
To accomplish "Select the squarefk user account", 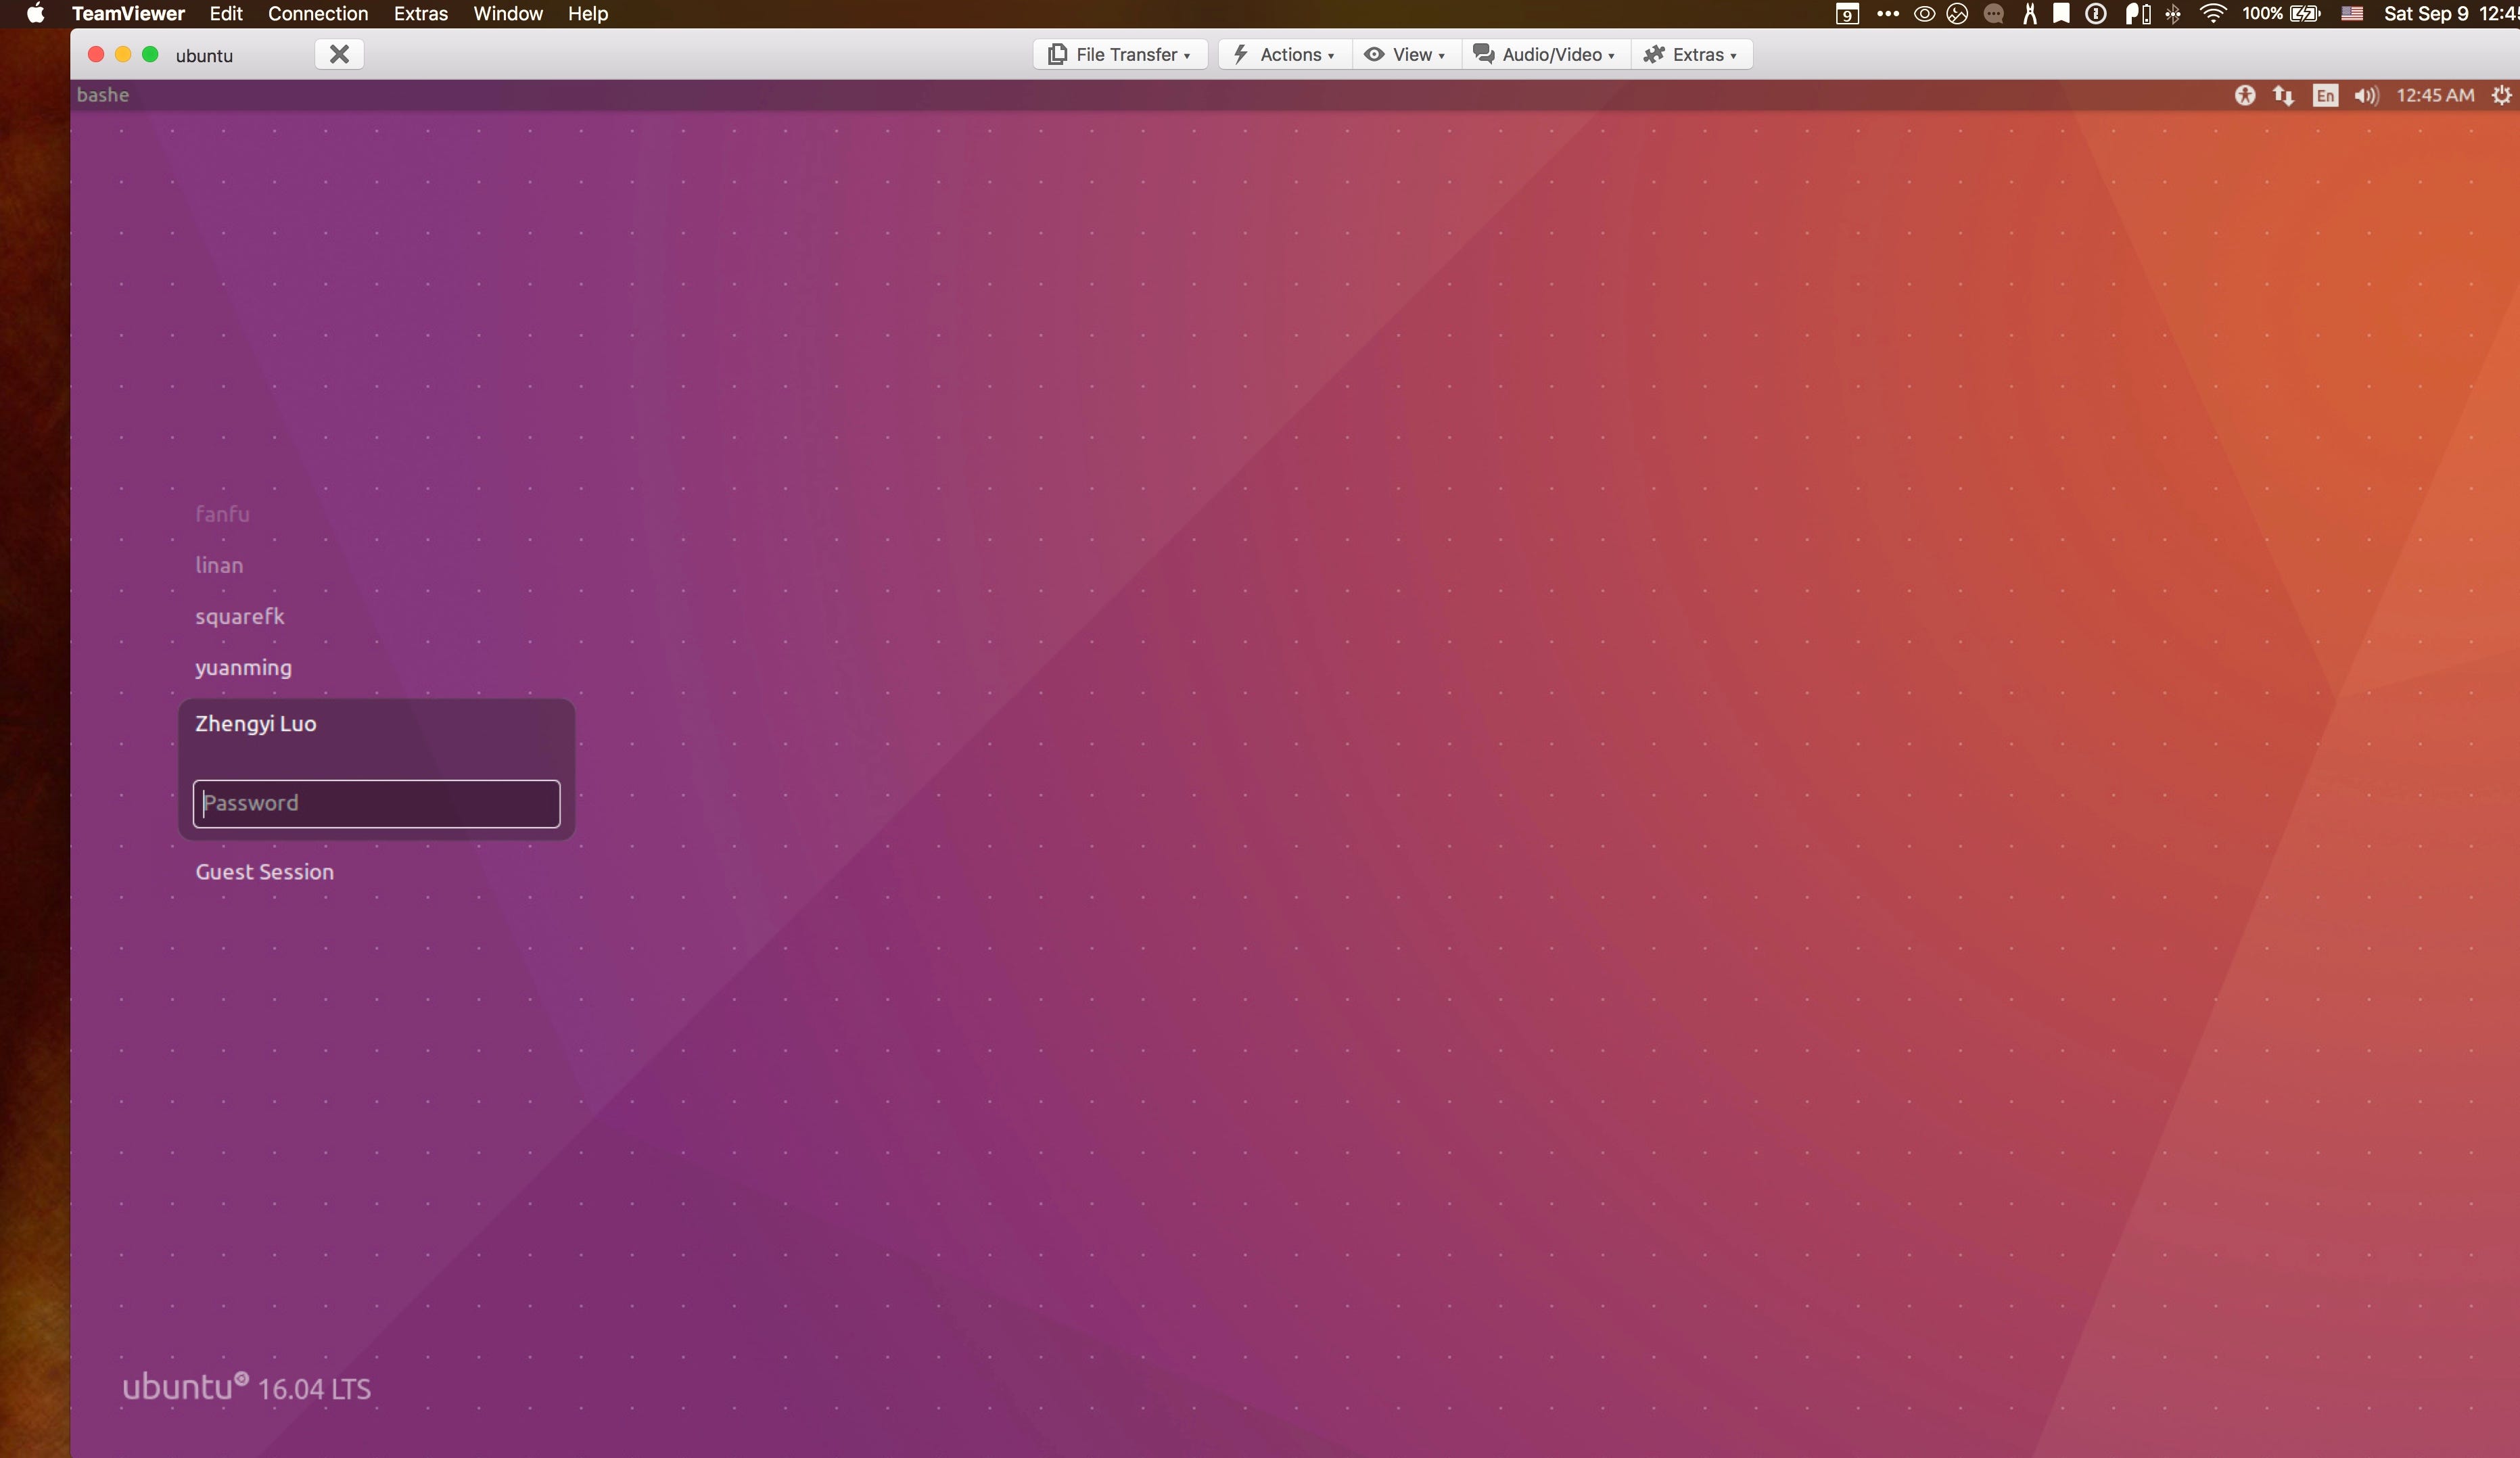I will [240, 616].
